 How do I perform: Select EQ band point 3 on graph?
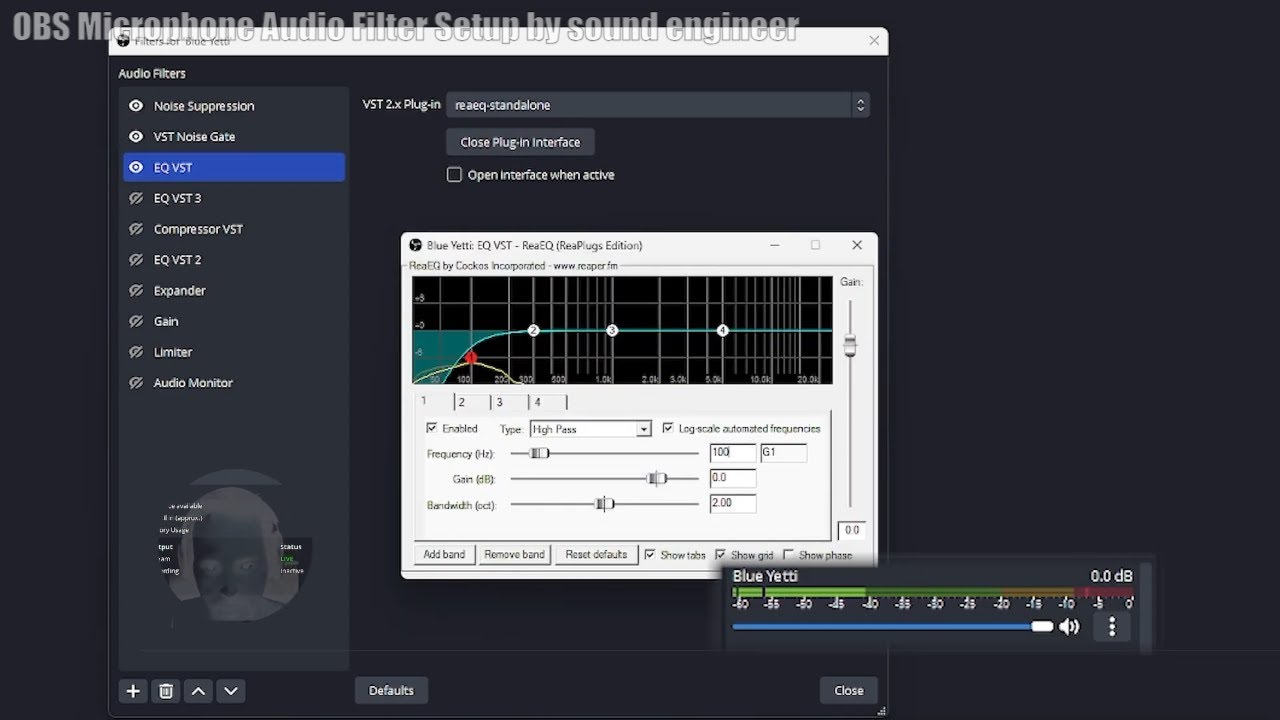(612, 330)
